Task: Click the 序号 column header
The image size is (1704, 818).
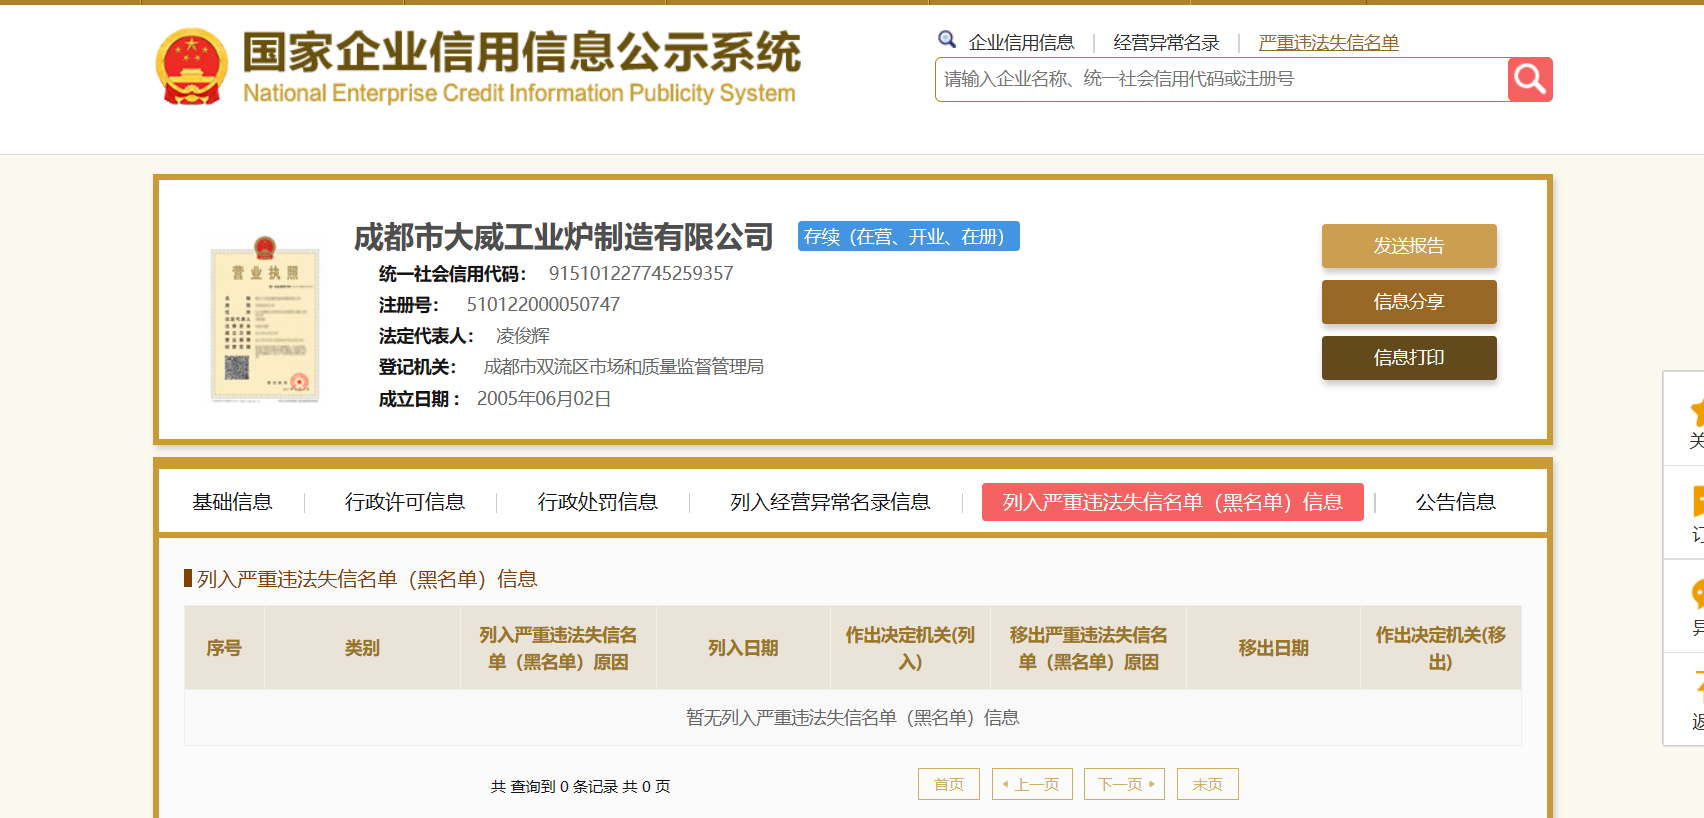Action: (x=224, y=648)
